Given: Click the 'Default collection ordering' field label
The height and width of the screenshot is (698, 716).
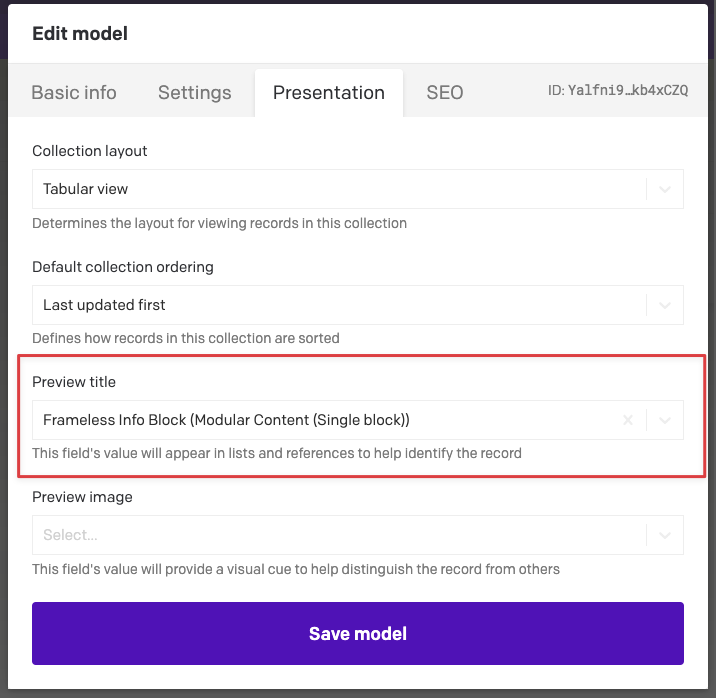Looking at the screenshot, I should click(123, 267).
